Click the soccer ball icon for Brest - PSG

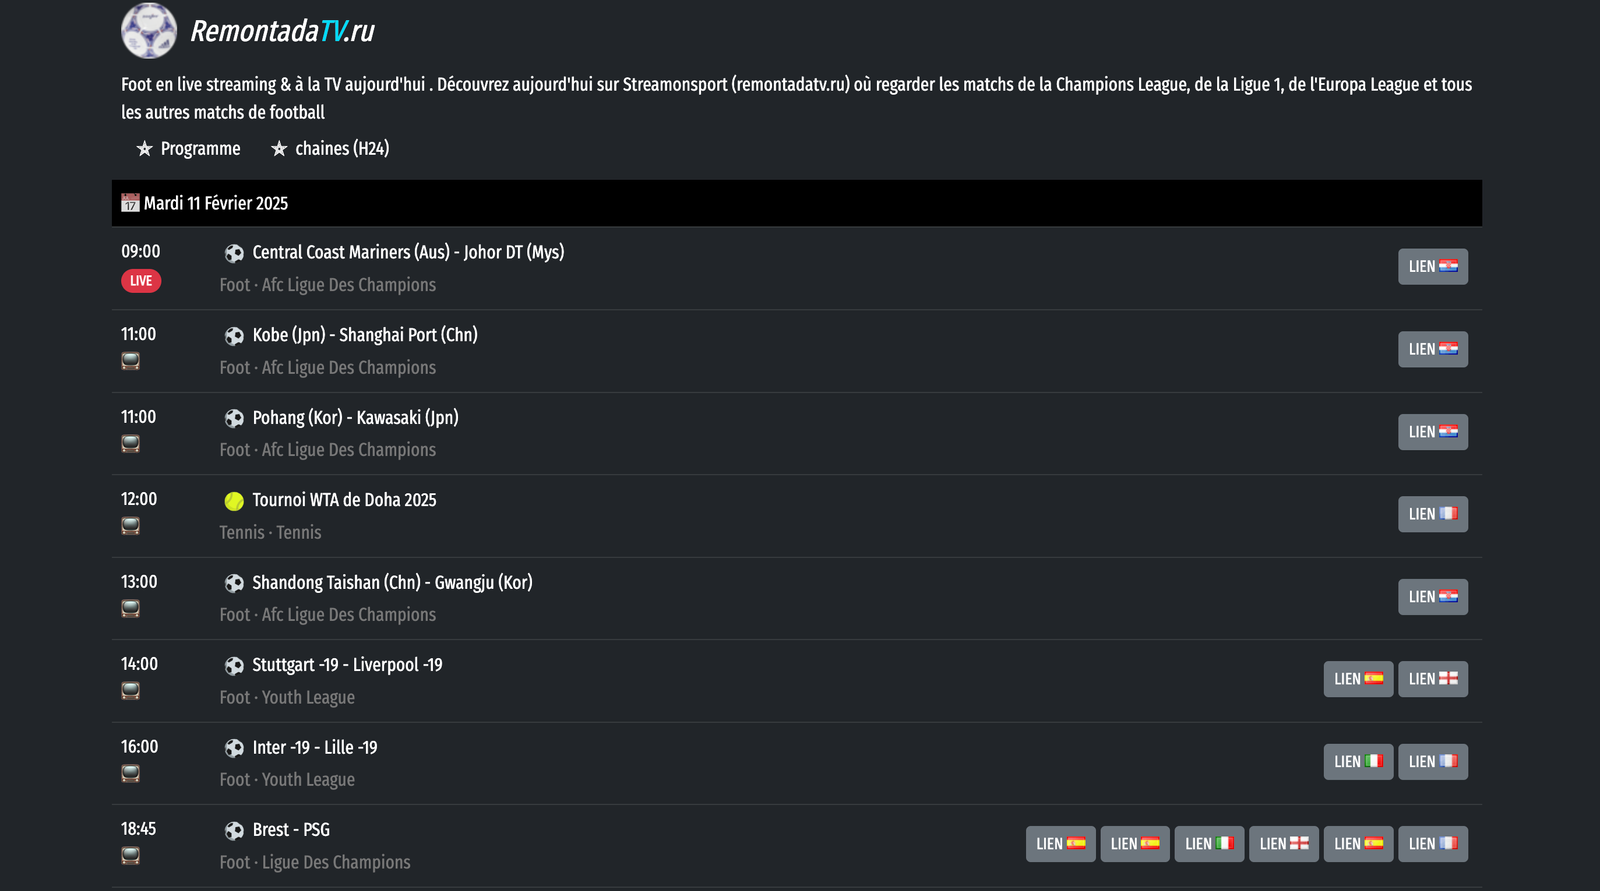click(234, 831)
